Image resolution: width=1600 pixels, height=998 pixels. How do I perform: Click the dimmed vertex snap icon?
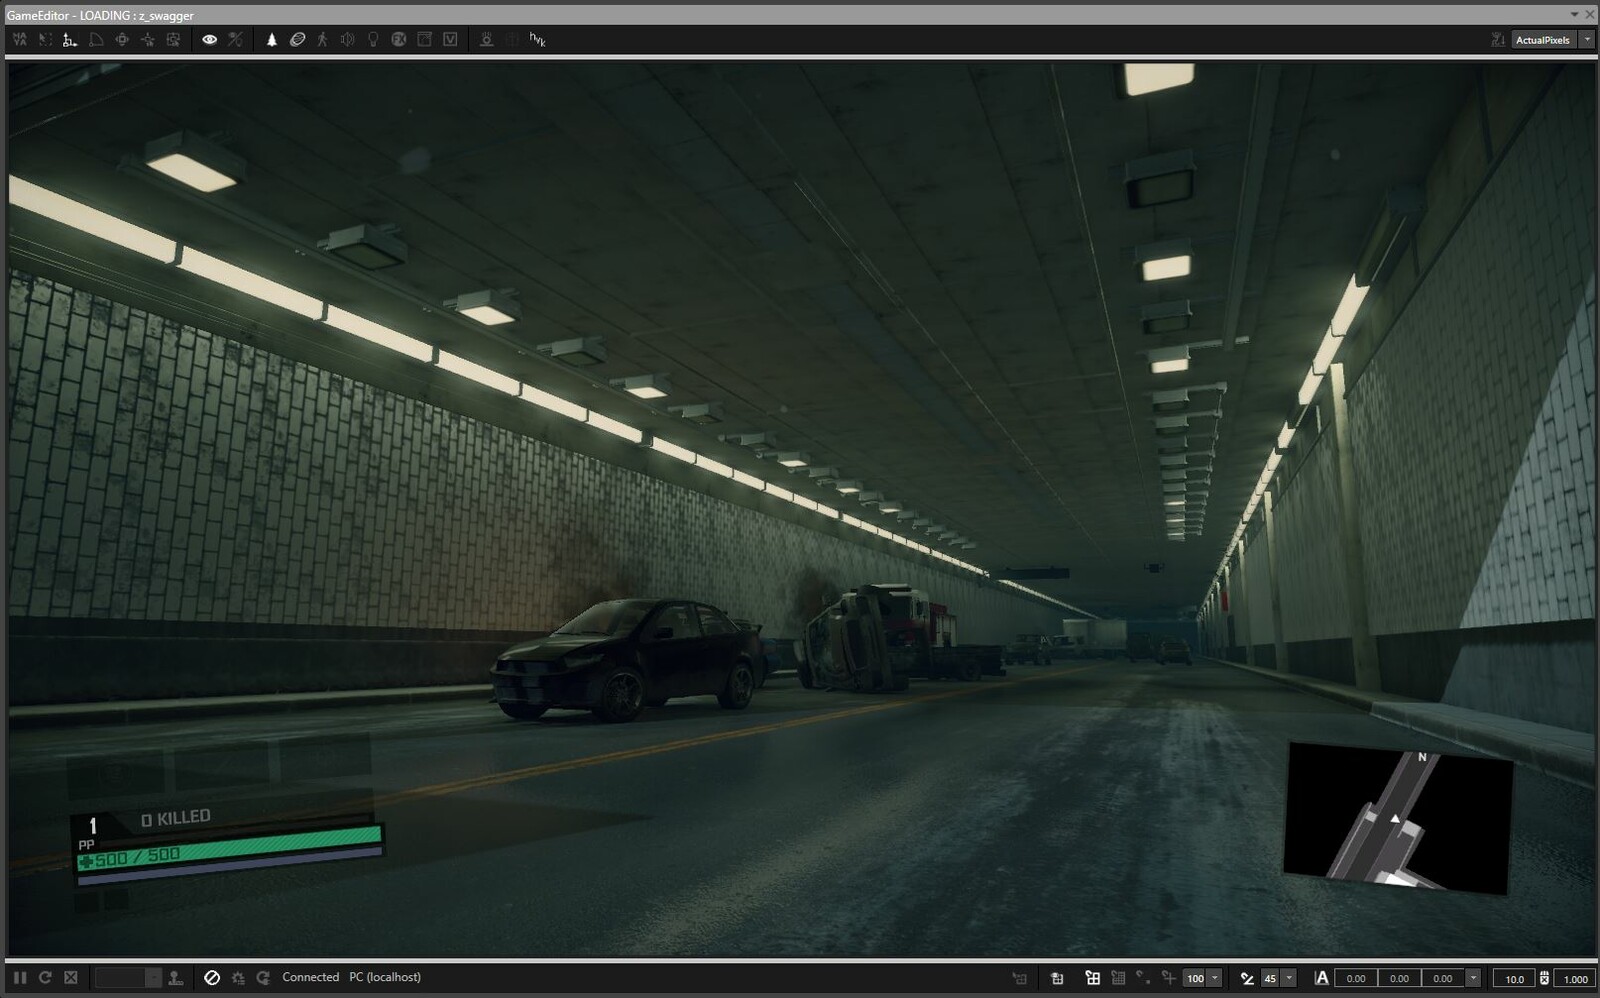click(x=1143, y=978)
